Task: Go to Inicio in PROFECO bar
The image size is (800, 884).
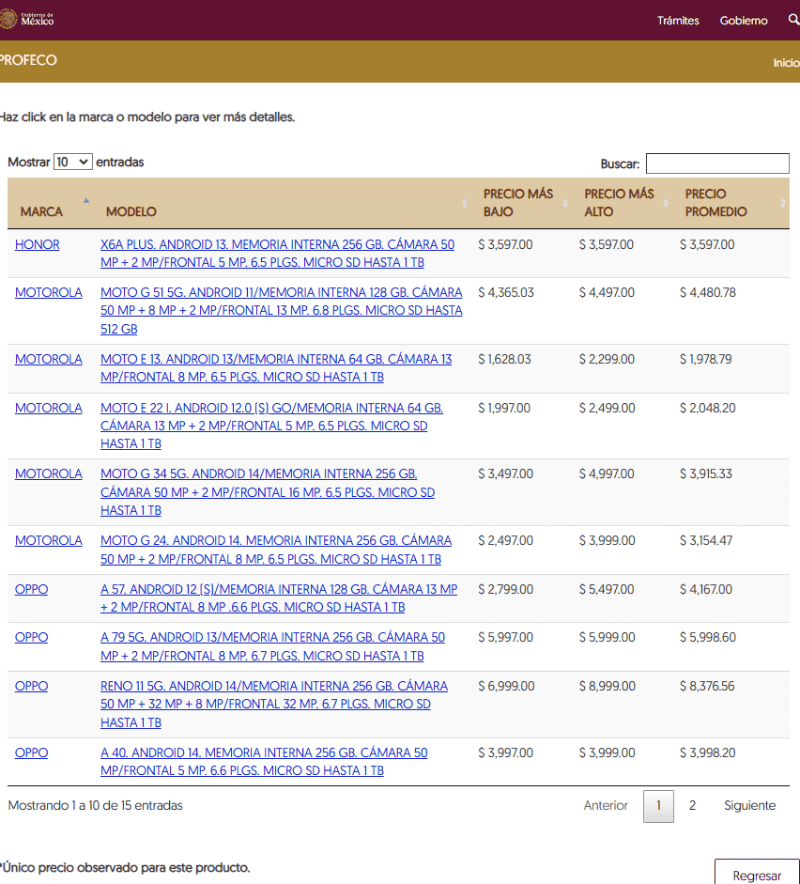Action: point(786,63)
